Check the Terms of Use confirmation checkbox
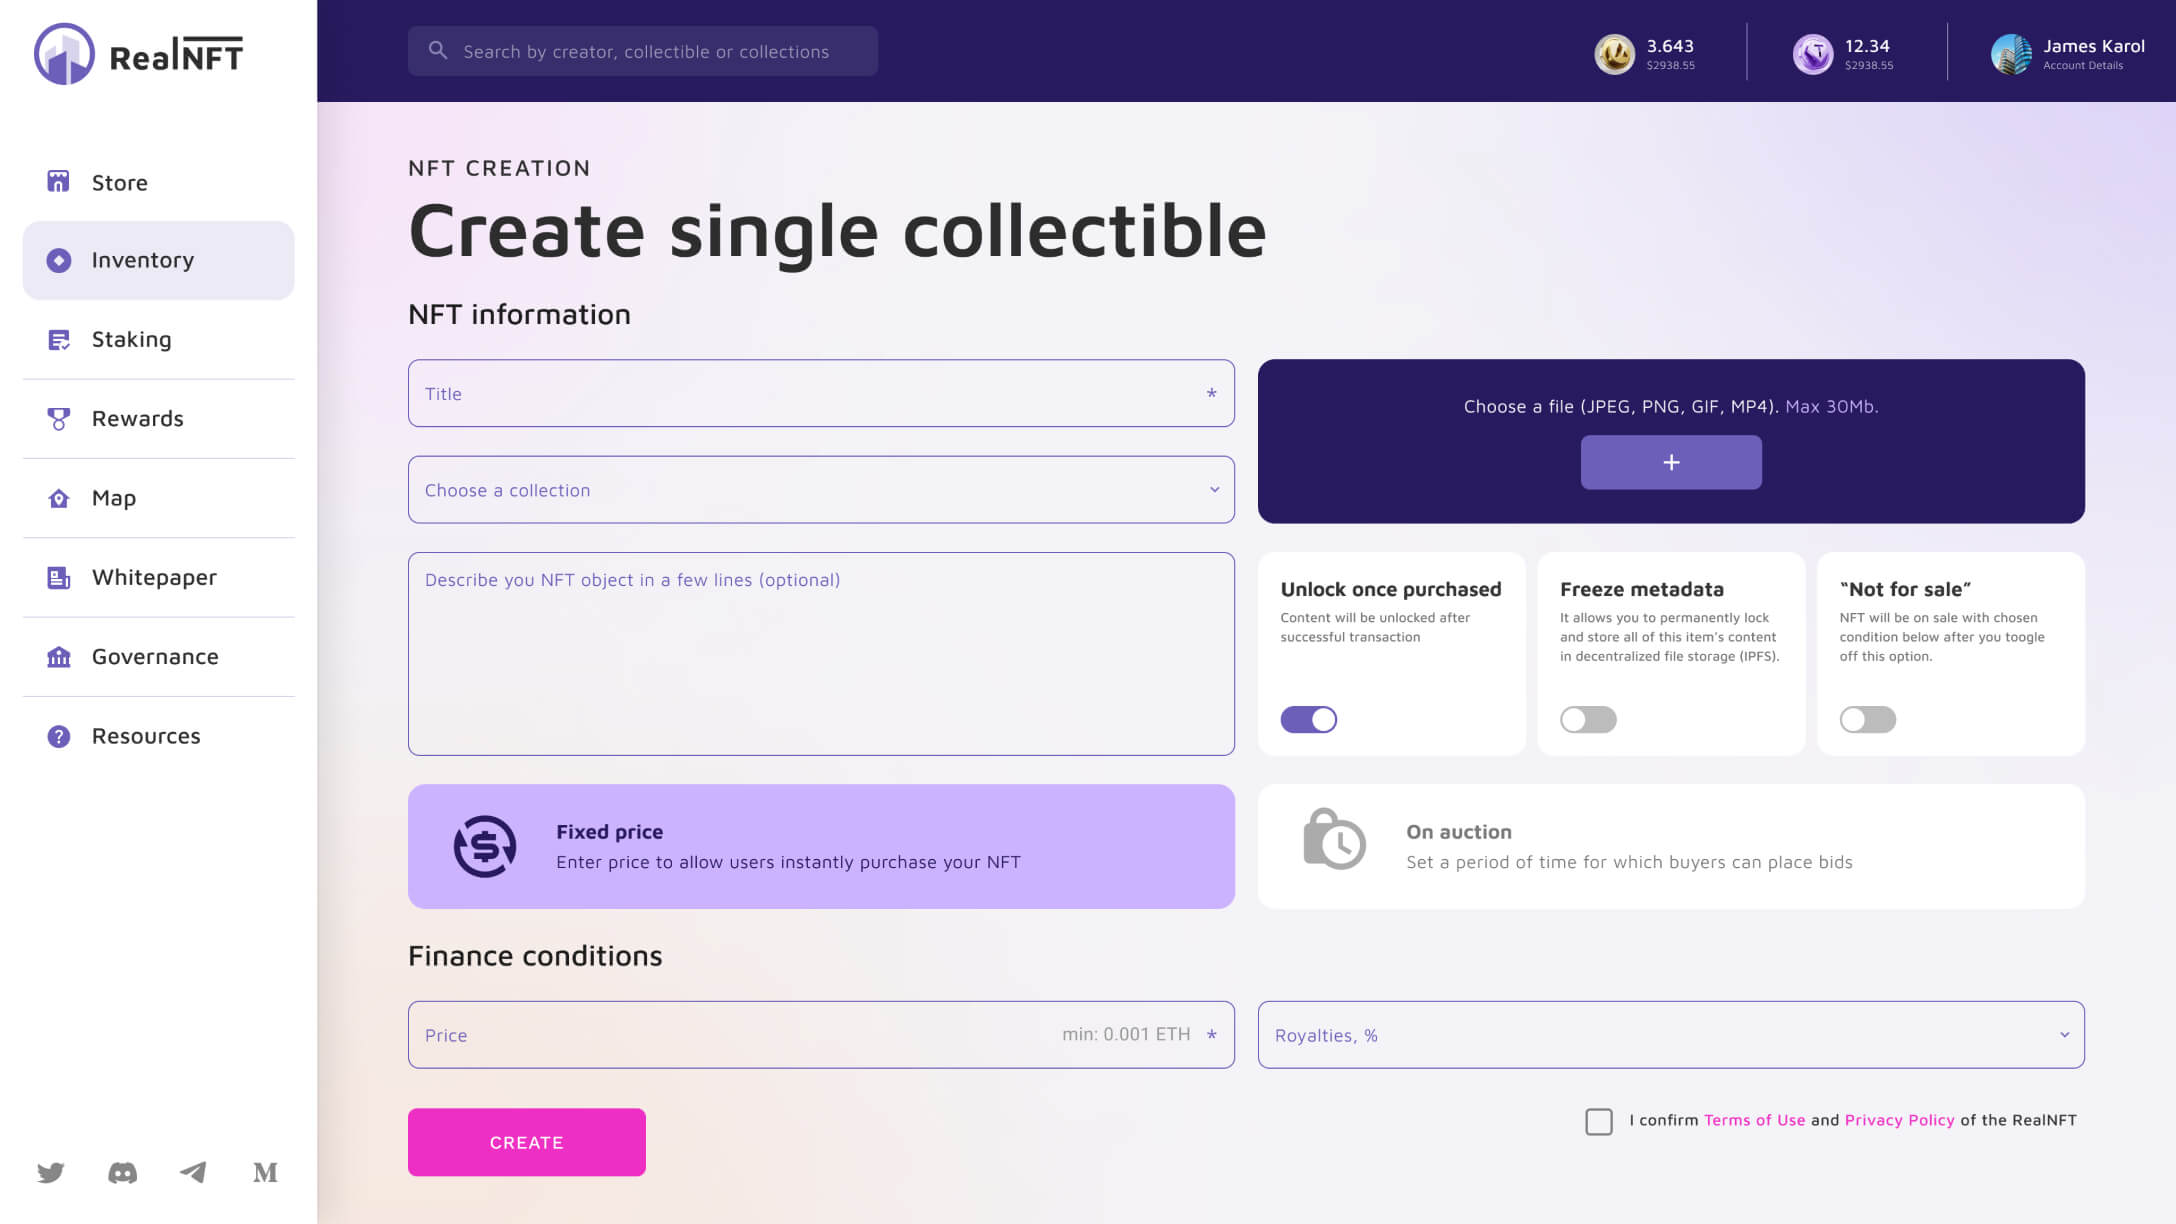 click(1598, 1121)
